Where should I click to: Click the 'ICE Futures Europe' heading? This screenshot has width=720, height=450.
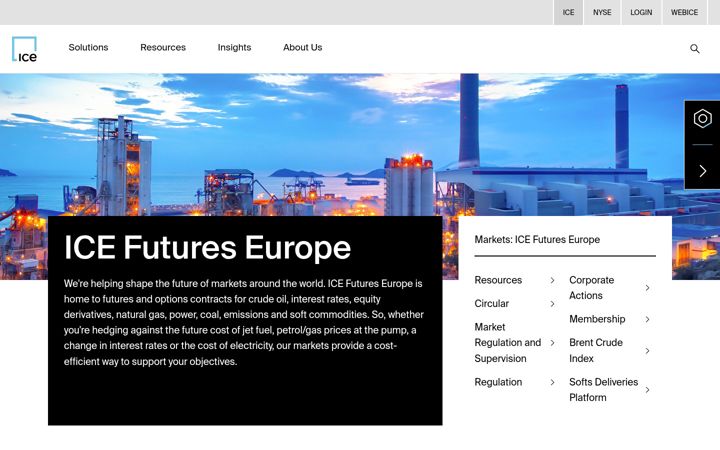point(207,248)
